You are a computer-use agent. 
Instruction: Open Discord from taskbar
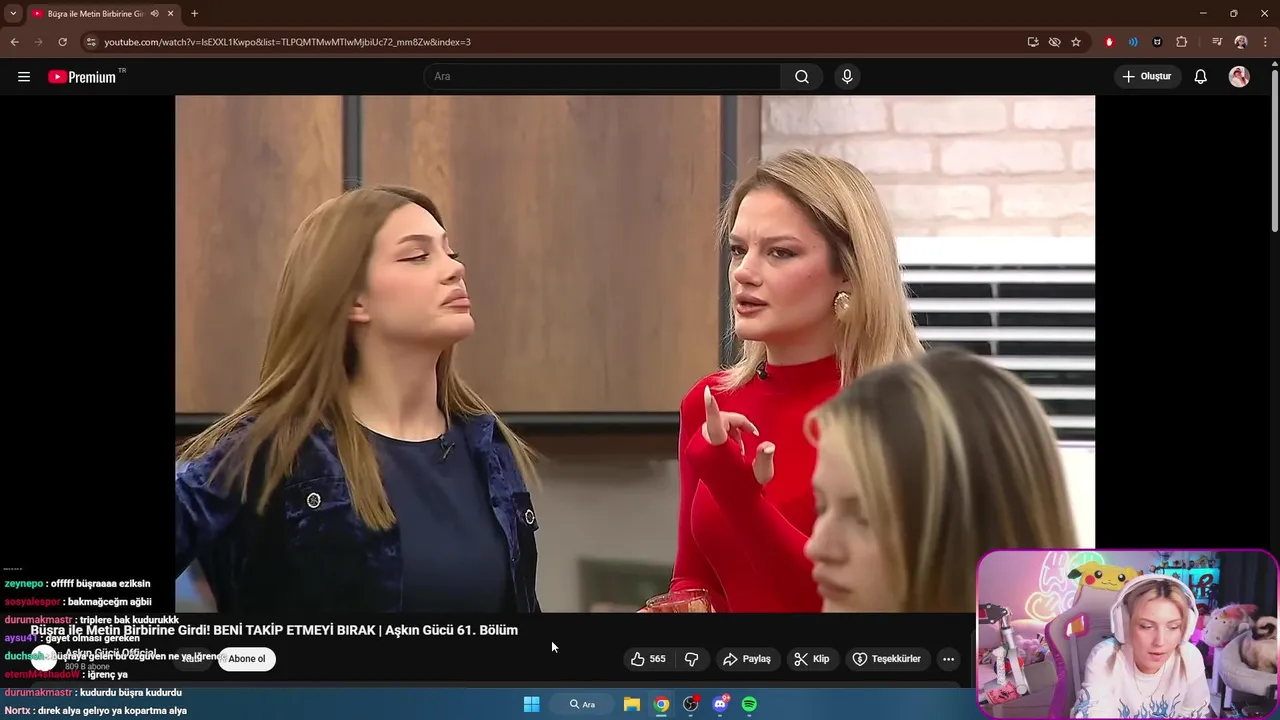pos(720,704)
